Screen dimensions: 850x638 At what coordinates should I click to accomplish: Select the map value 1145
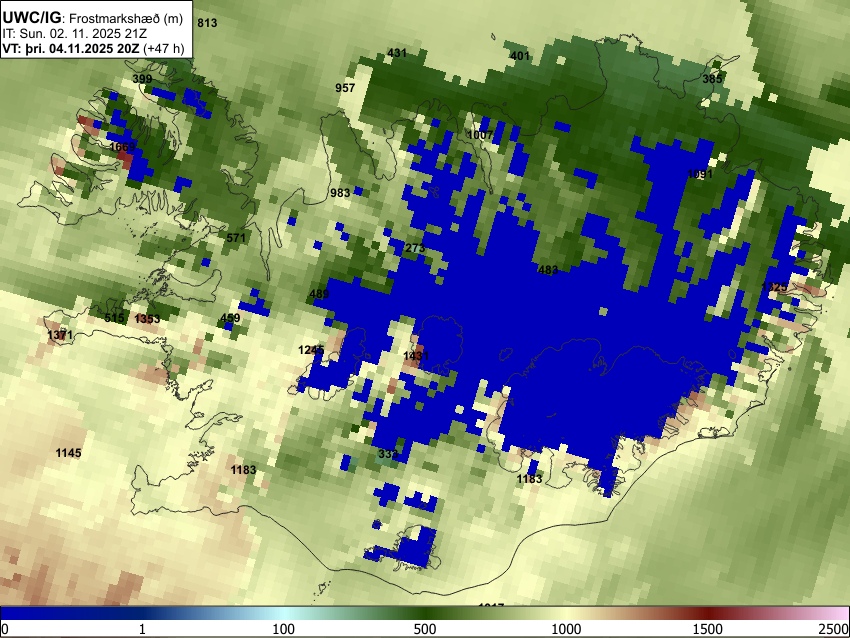(69, 453)
